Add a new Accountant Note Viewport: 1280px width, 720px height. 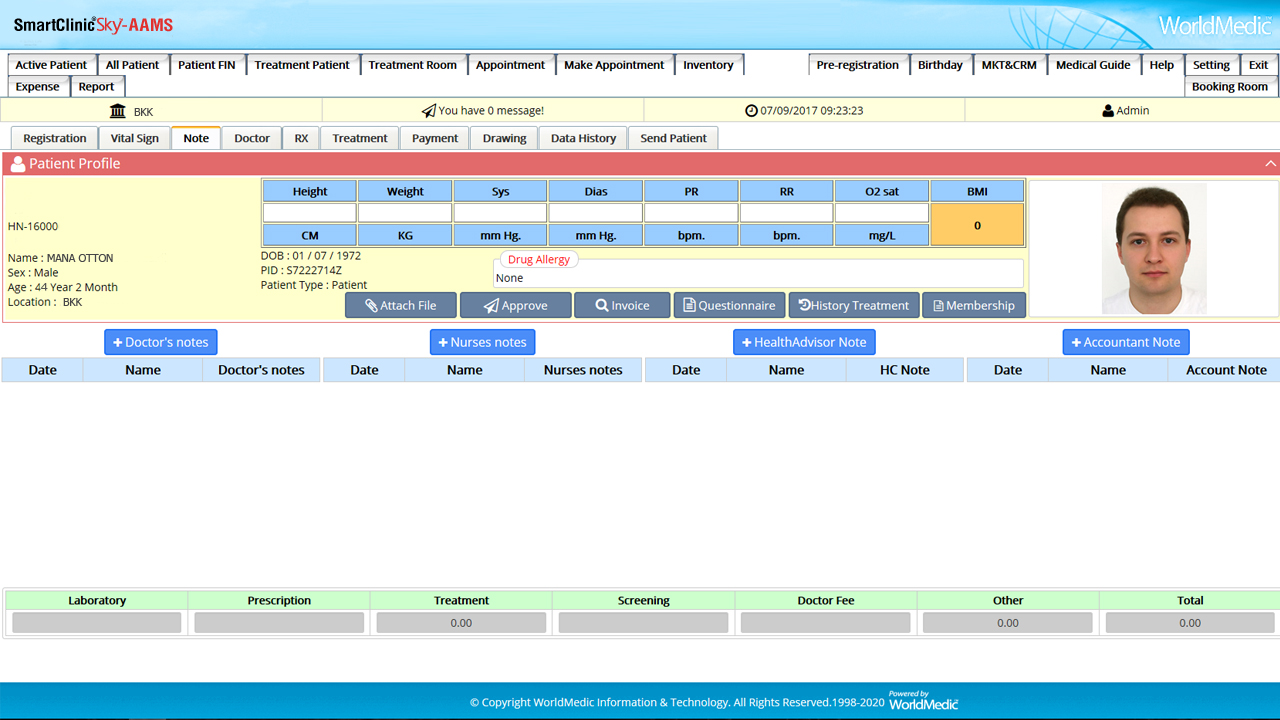pos(1125,342)
